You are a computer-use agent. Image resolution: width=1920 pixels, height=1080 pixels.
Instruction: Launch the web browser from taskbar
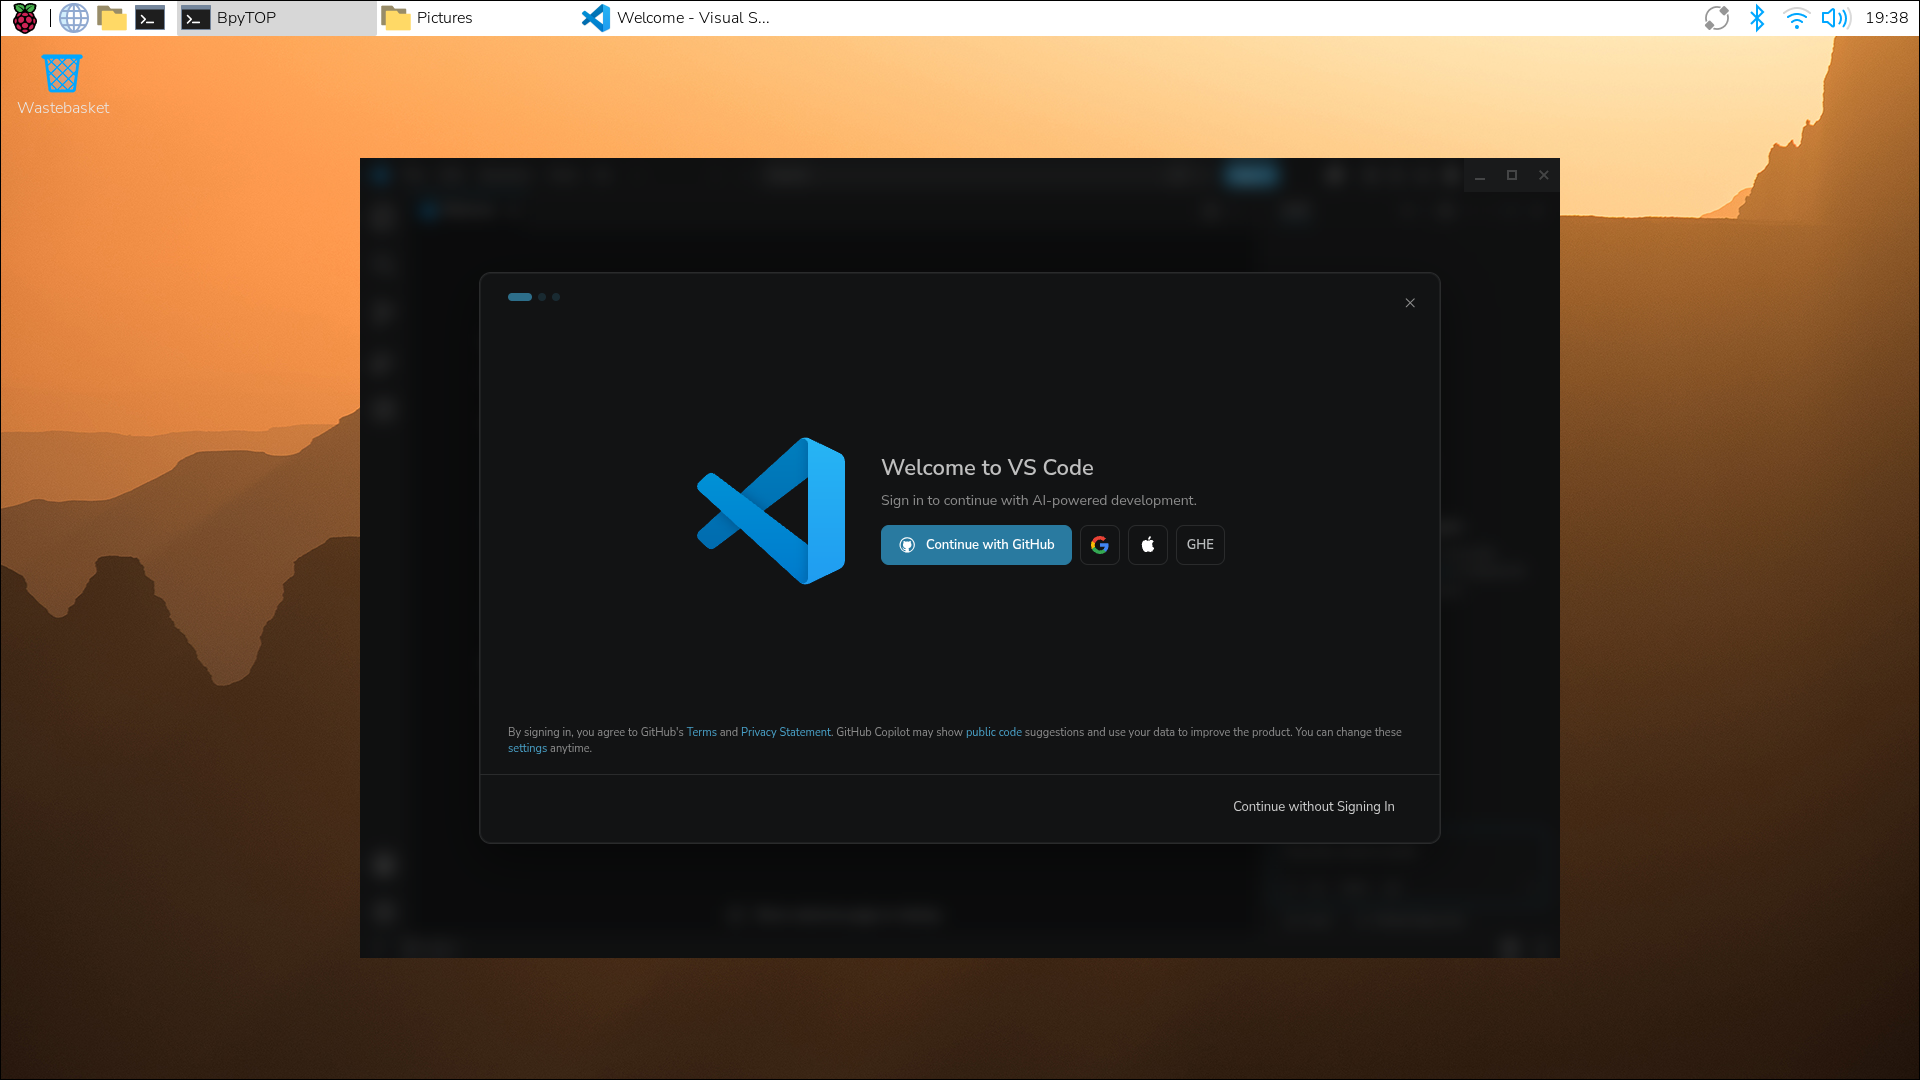tap(74, 18)
